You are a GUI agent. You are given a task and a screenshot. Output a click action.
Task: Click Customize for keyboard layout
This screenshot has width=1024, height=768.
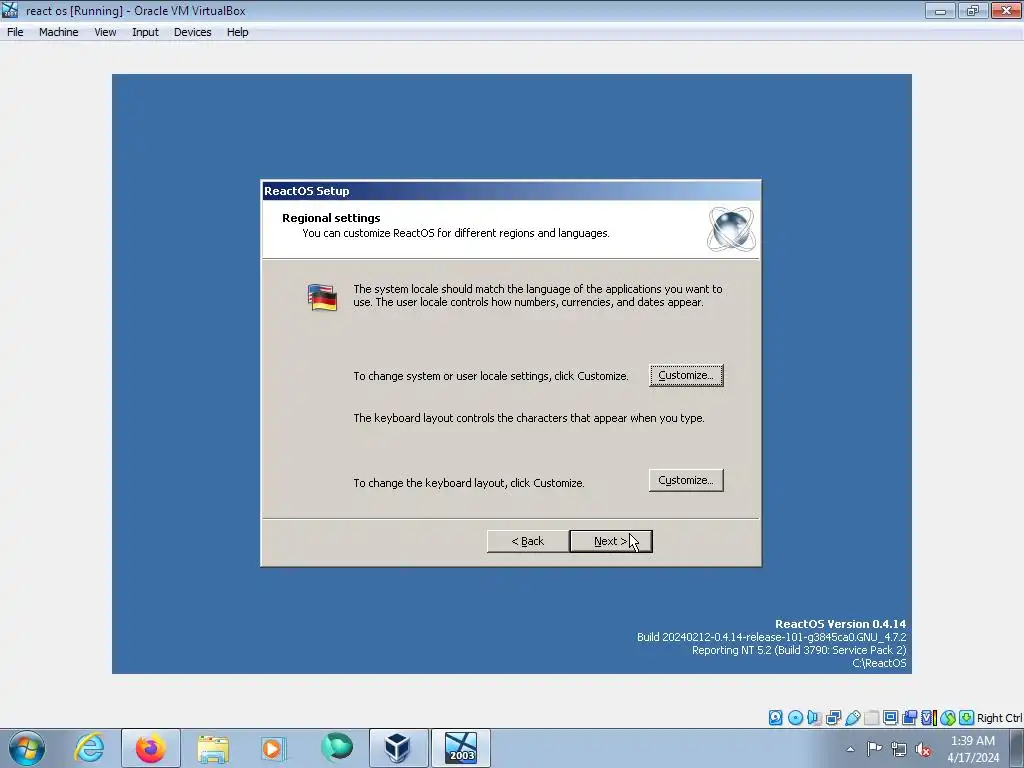click(686, 480)
